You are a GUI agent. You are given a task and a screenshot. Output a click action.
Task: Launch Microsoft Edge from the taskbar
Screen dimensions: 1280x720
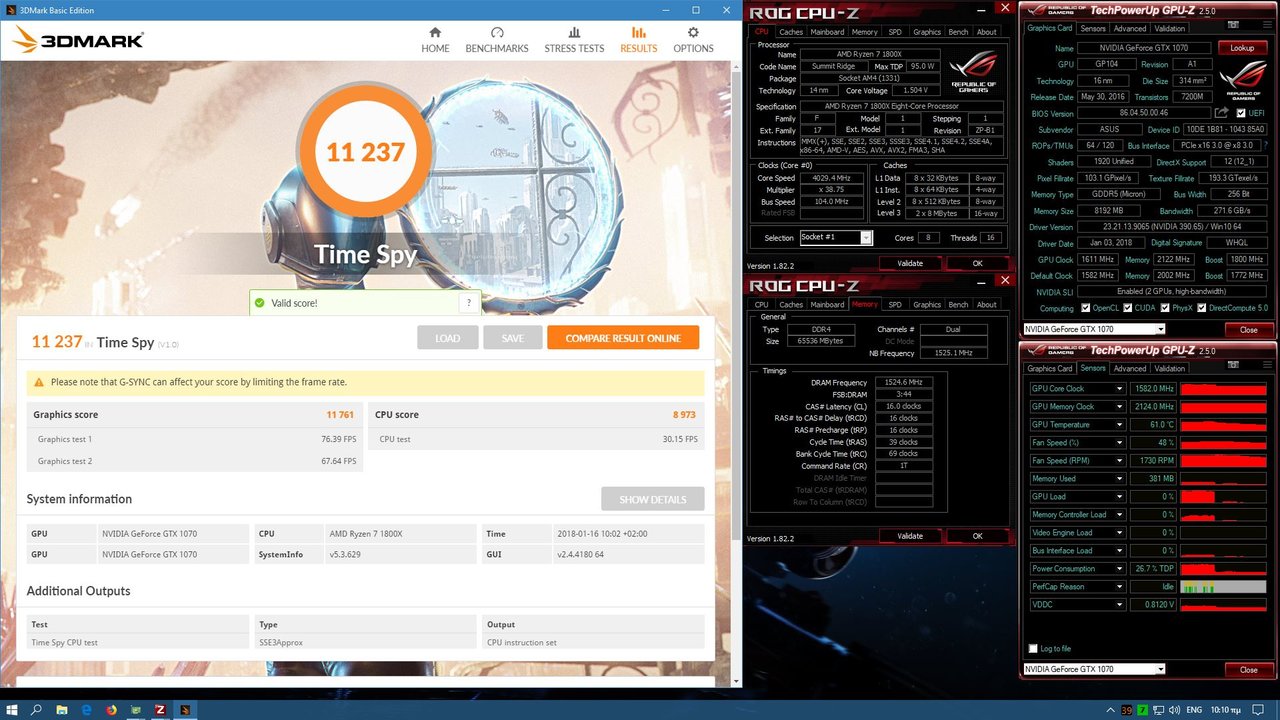pyautogui.click(x=86, y=709)
